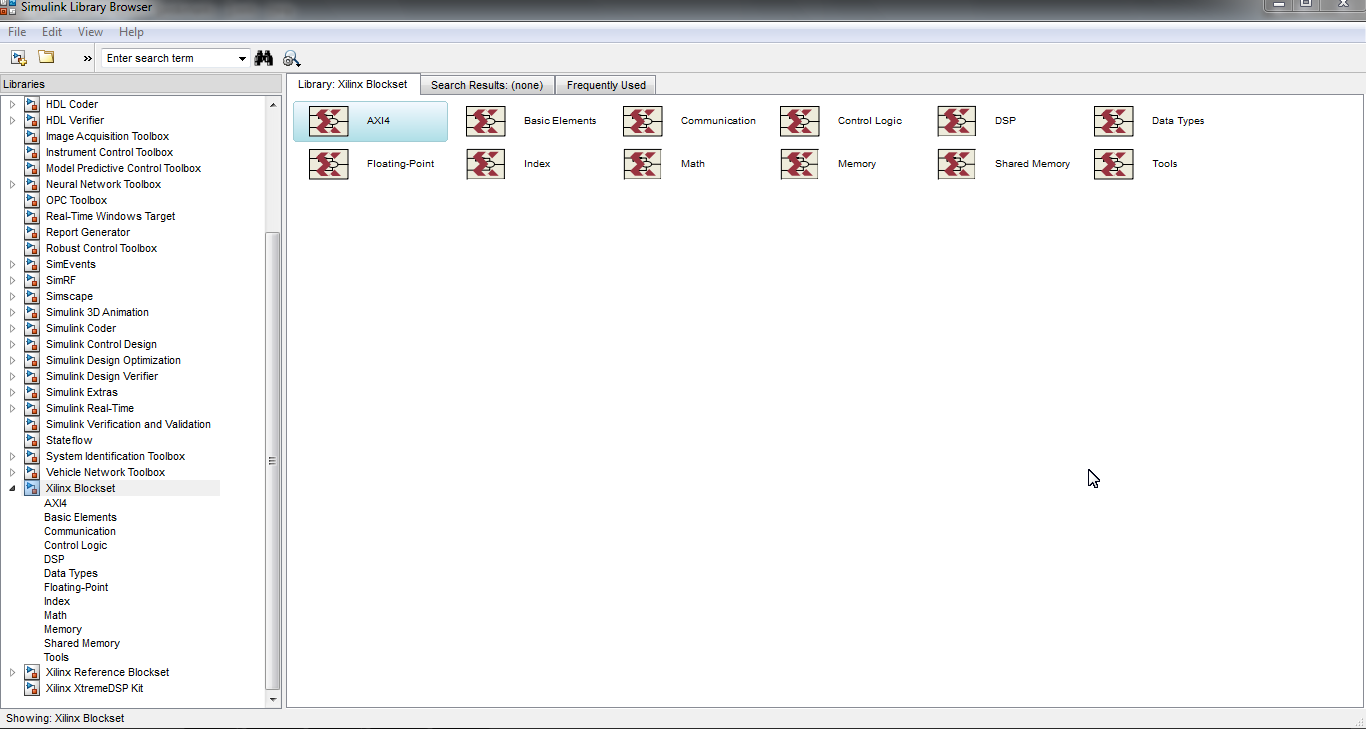The height and width of the screenshot is (729, 1366).
Task: Click the toolbar overflow chevron
Action: point(87,58)
